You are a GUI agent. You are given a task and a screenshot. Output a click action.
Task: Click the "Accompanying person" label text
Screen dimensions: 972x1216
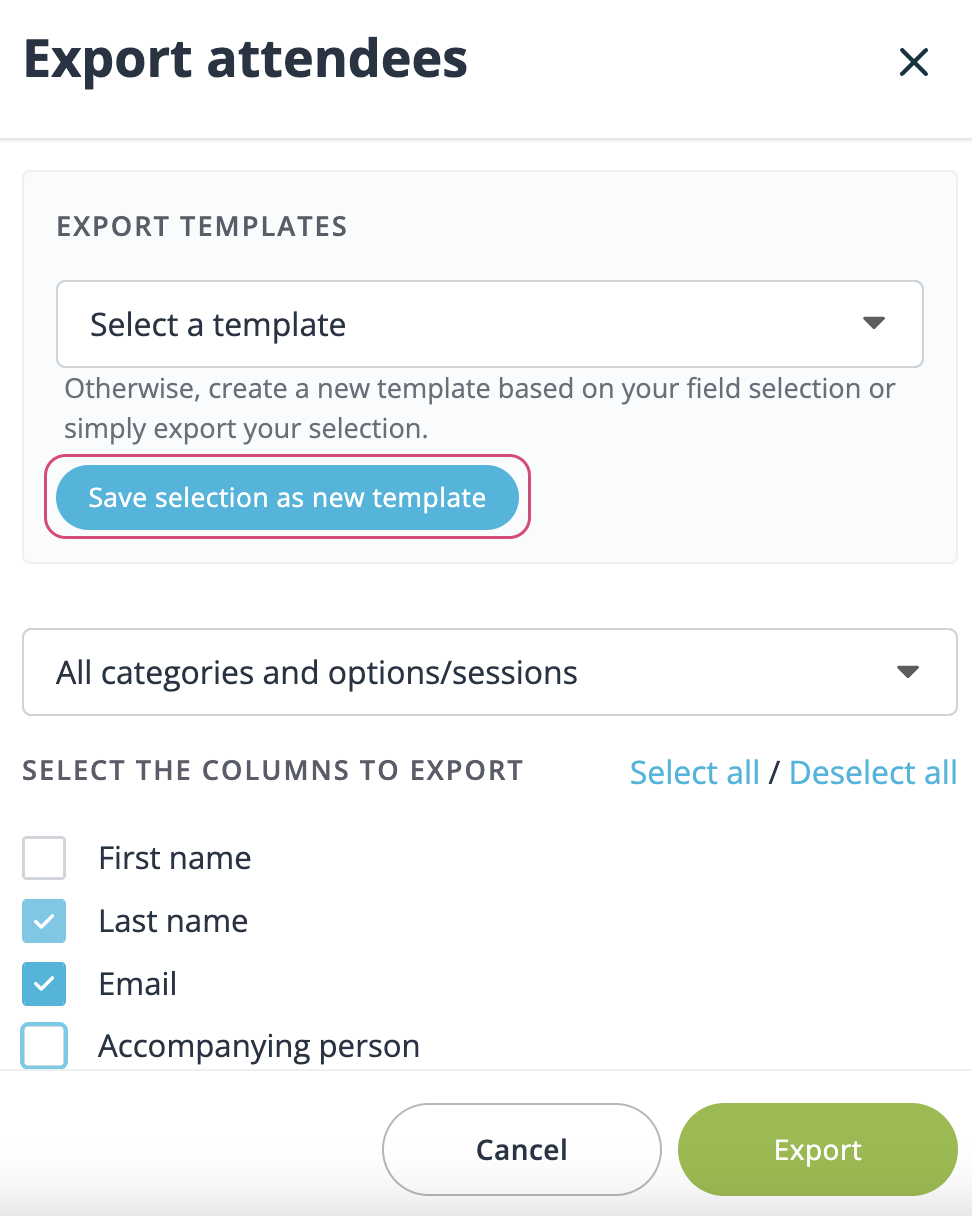tap(258, 1046)
